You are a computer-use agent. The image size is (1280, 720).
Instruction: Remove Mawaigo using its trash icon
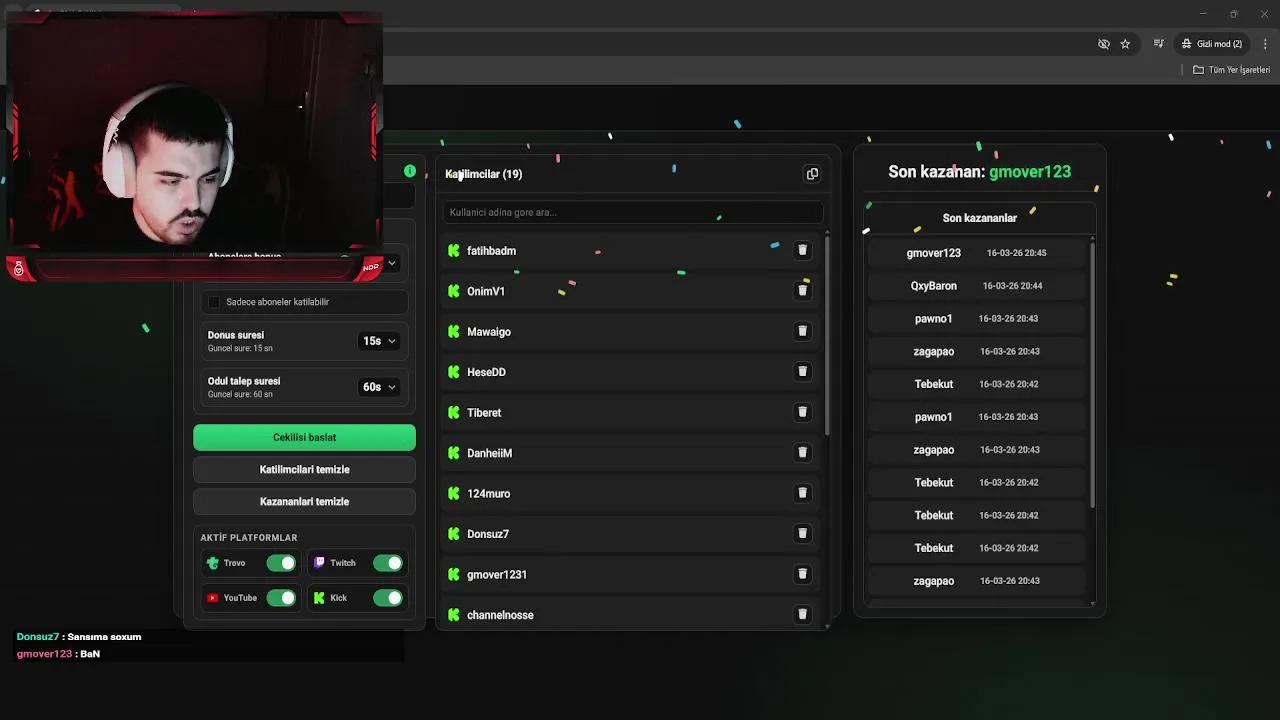click(x=803, y=331)
